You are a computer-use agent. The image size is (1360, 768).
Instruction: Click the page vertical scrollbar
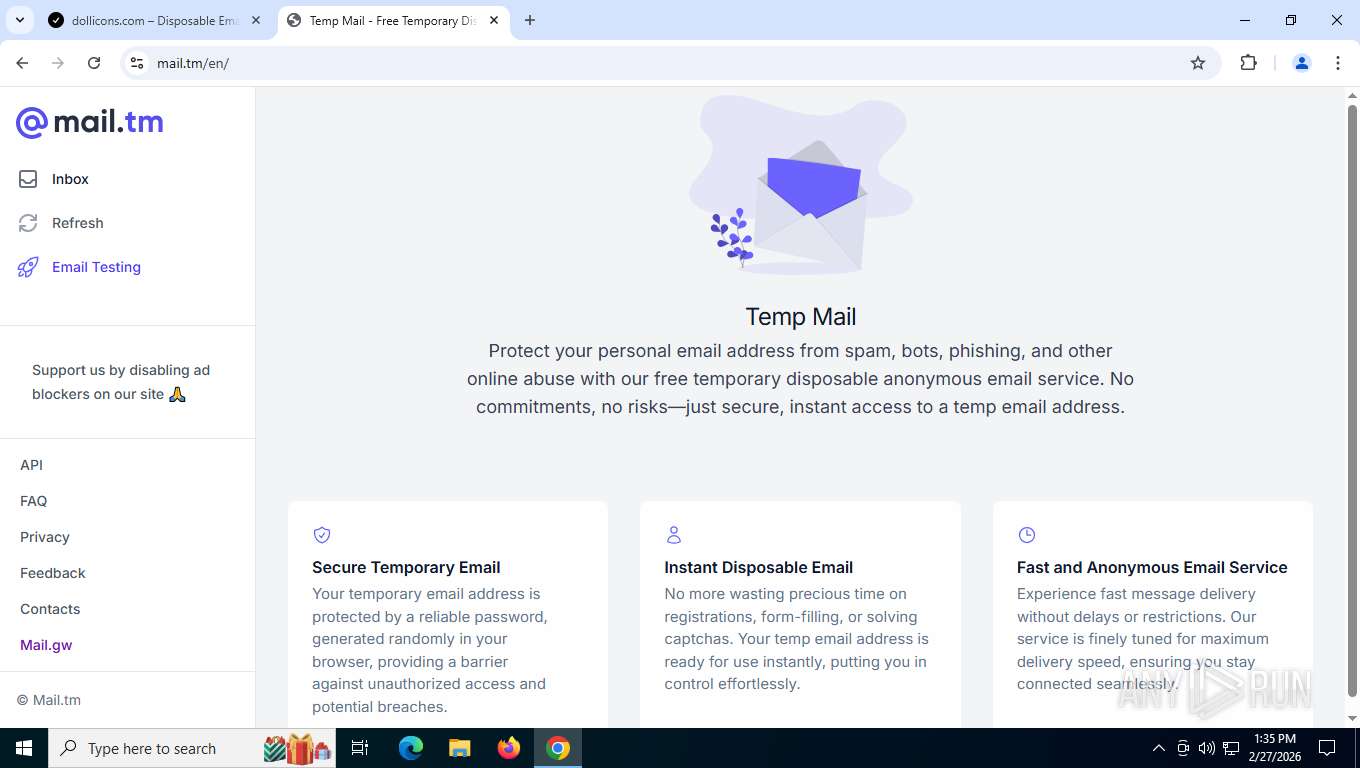pyautogui.click(x=1353, y=400)
